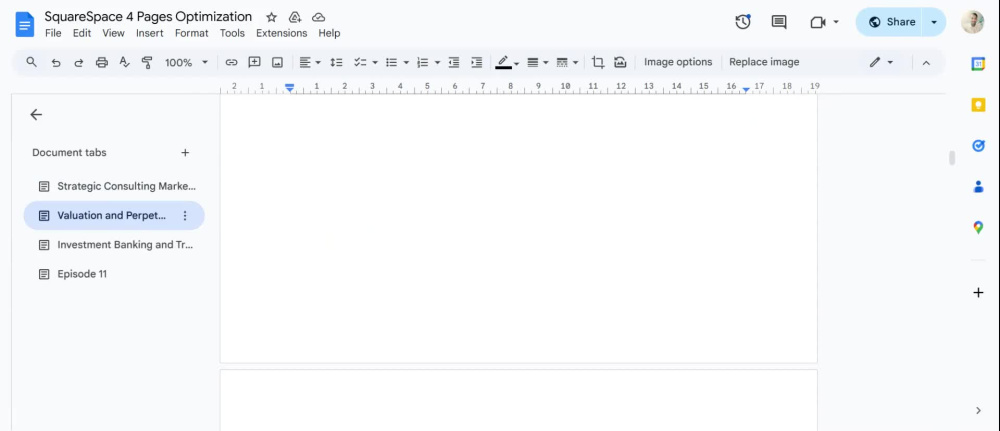
Task: Activate the paint format tool
Action: [x=147, y=62]
